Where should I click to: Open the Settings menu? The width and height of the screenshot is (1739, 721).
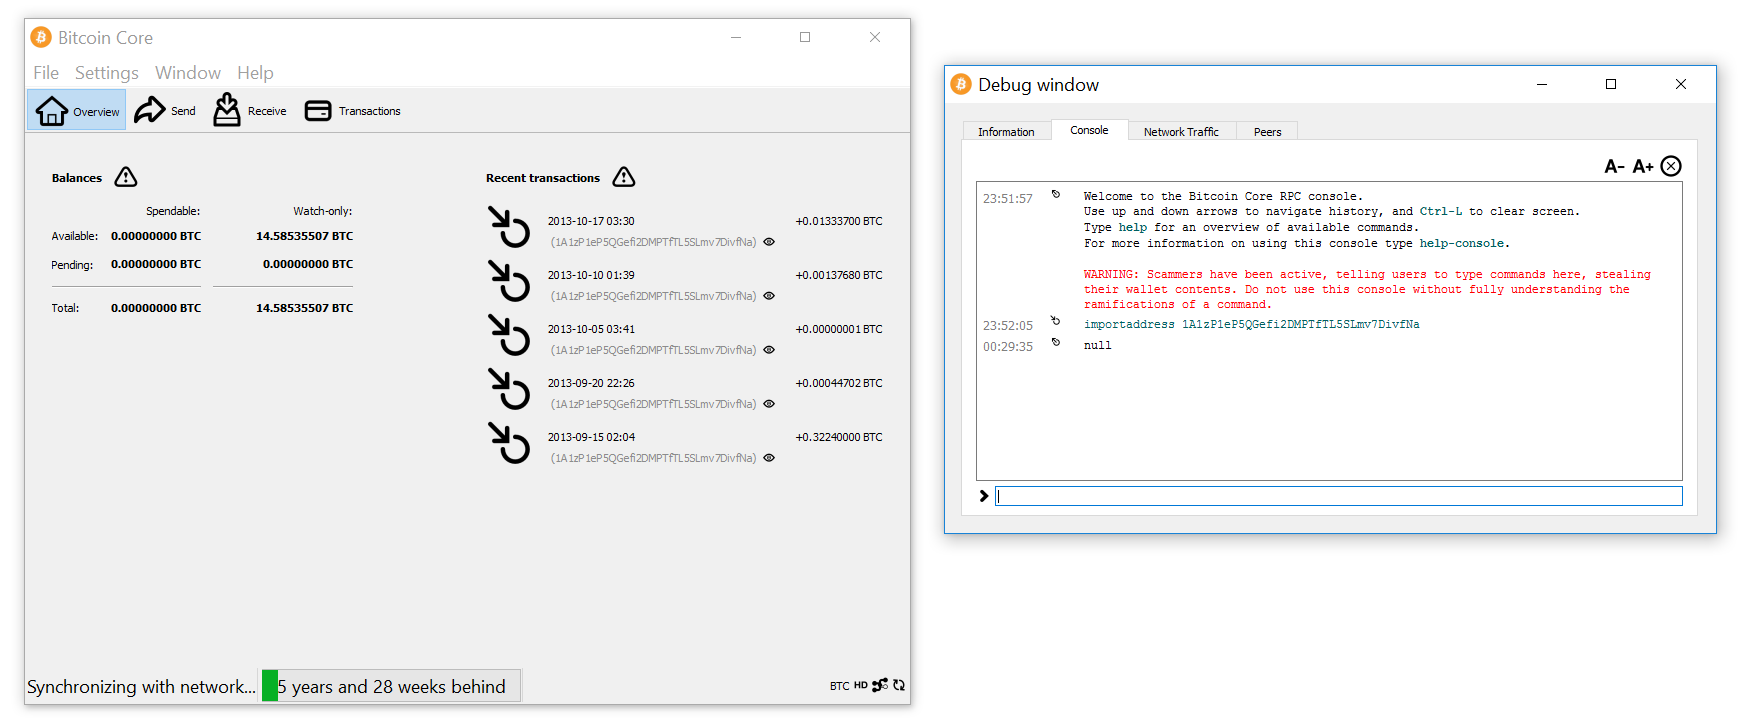[x=107, y=73]
